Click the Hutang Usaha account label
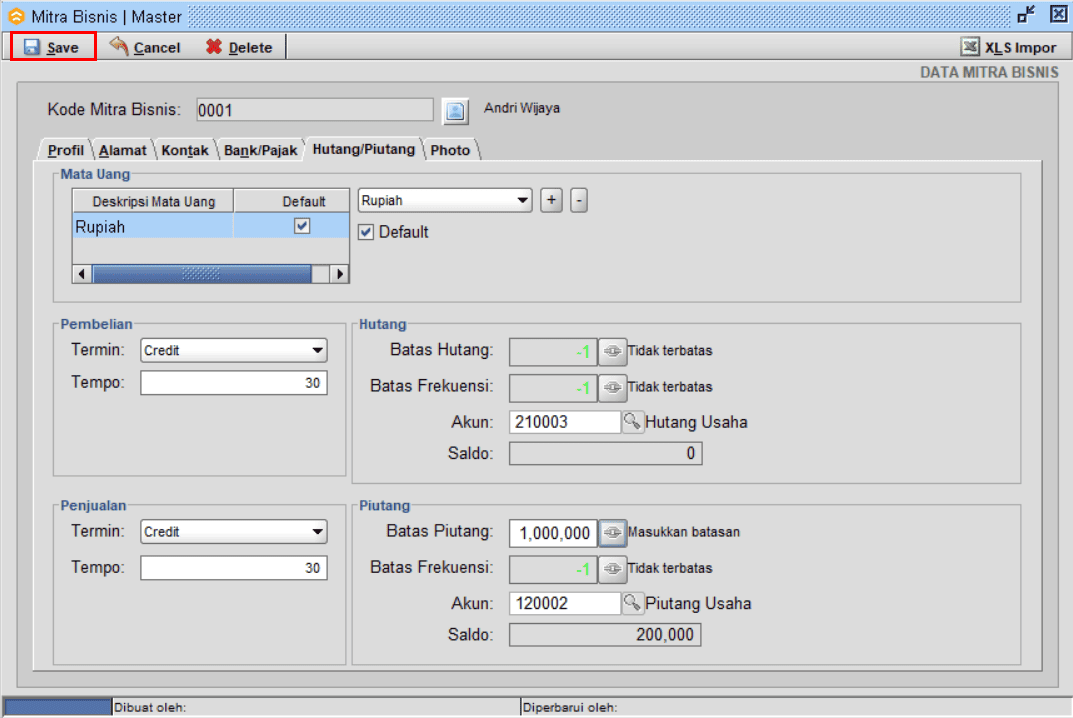1073x718 pixels. click(x=696, y=422)
